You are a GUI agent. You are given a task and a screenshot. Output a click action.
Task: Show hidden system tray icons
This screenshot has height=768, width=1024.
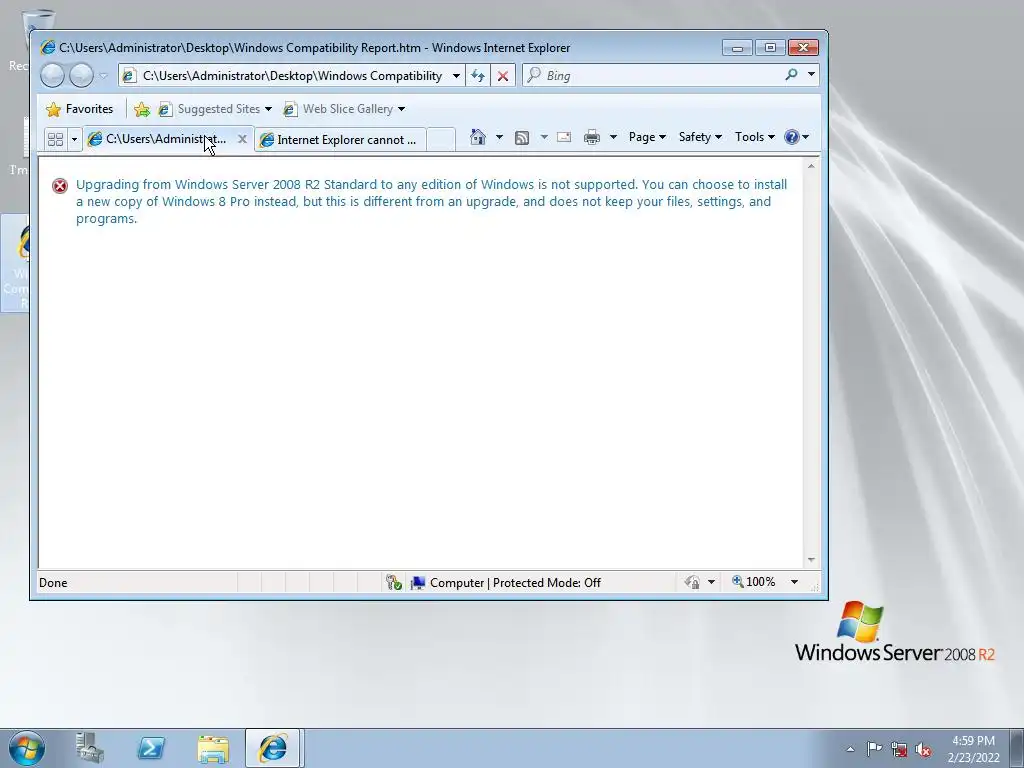tap(850, 749)
